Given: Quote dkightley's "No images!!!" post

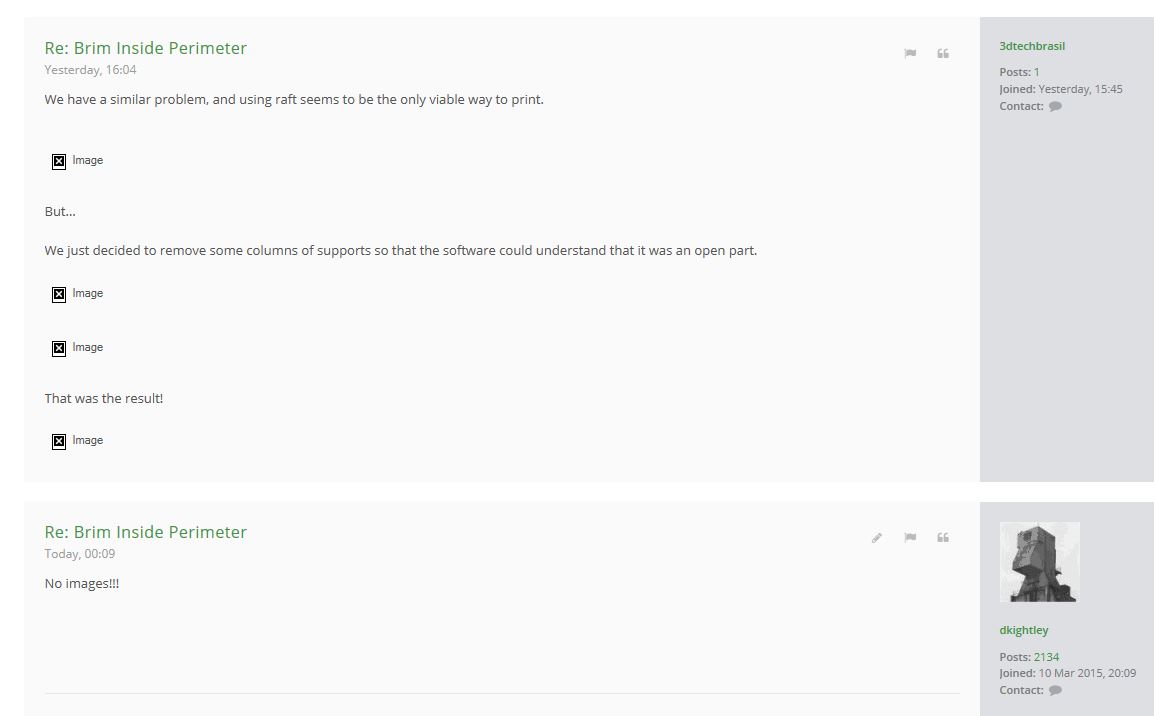Looking at the screenshot, I should 943,538.
